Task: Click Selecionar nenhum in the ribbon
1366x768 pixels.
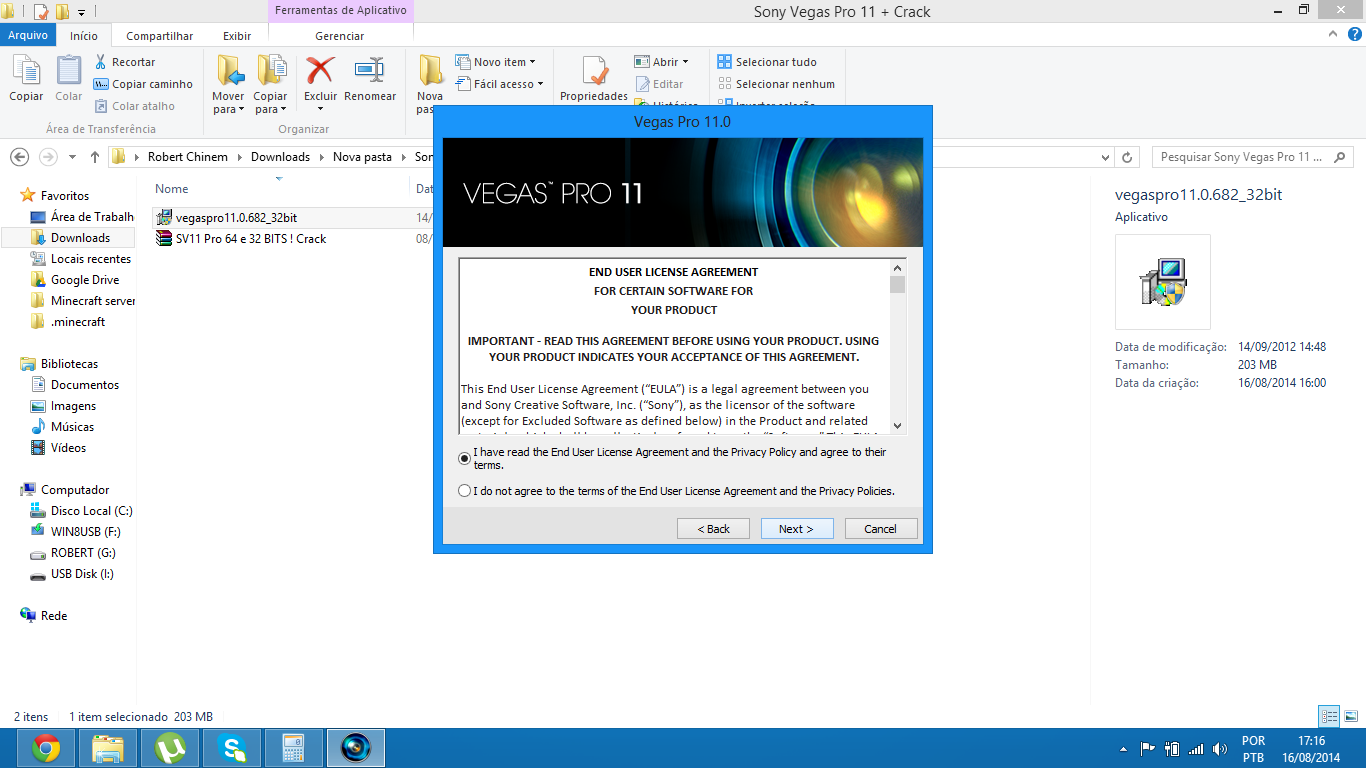Action: tap(776, 84)
